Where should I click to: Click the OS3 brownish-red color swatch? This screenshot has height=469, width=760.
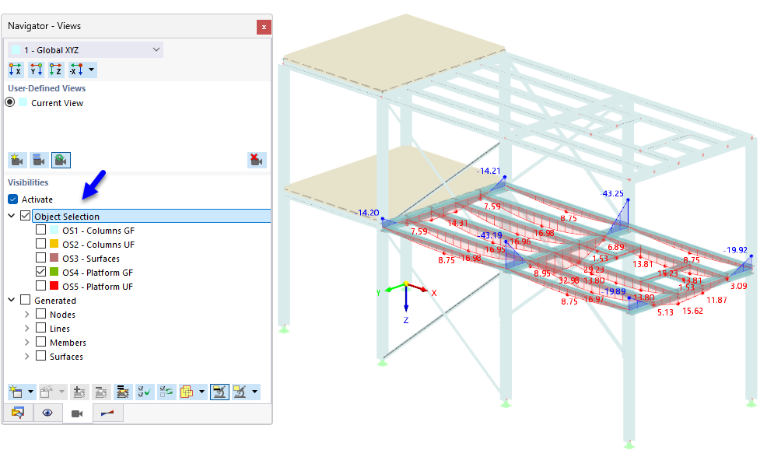pyautogui.click(x=54, y=258)
